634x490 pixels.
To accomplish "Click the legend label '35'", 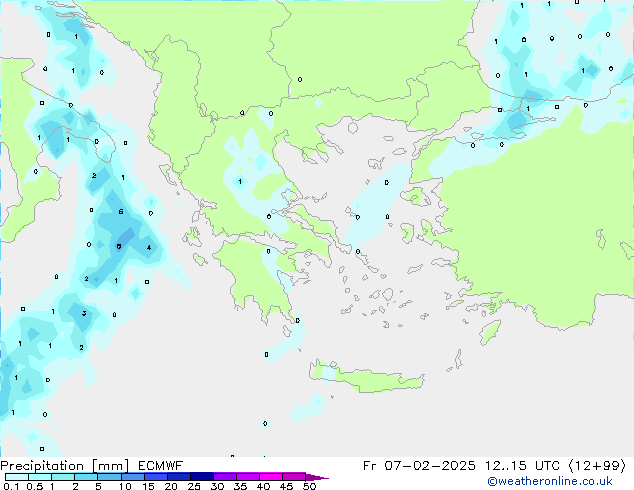I will [240, 486].
